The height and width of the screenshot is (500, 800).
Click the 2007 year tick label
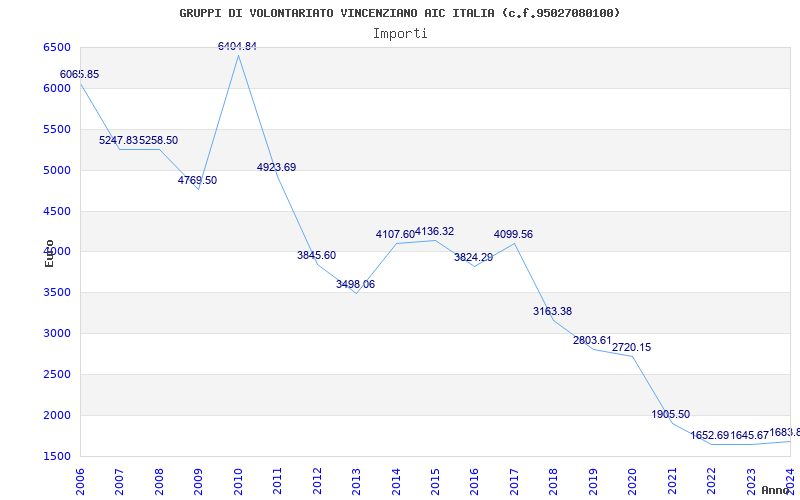[119, 482]
